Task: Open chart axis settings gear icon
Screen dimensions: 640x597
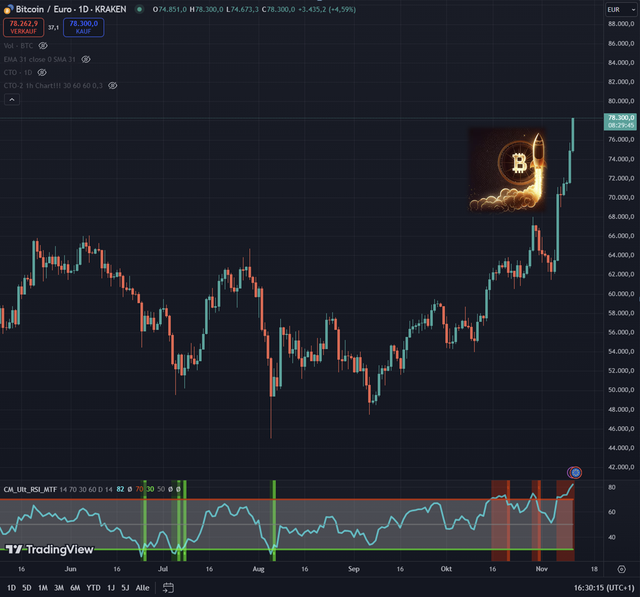Action: (621, 569)
